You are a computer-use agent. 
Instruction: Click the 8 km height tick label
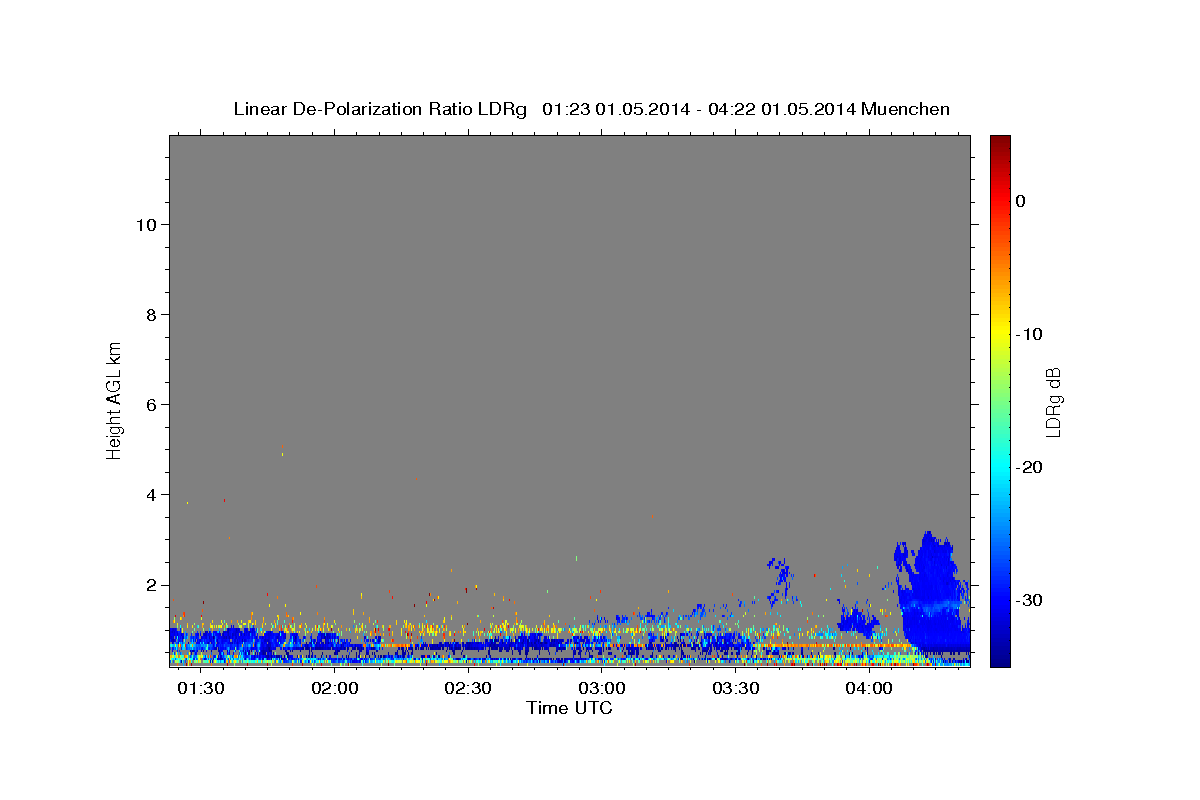150,314
